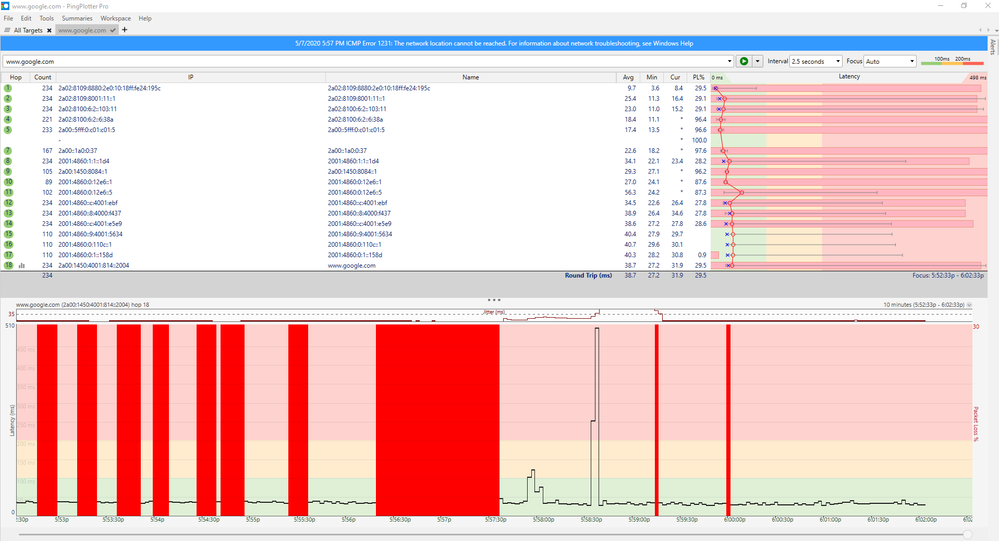Viewport: 999px width, 541px height.
Task: Open the Workspace menu
Action: tap(115, 18)
